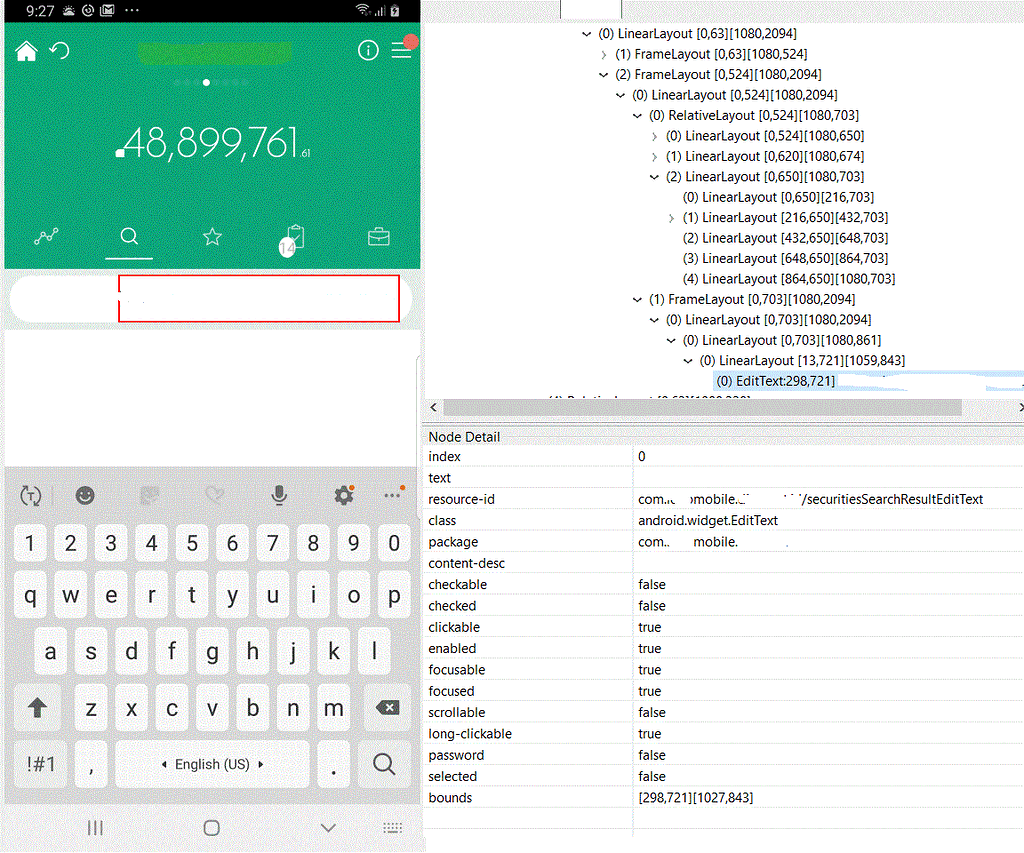Click the long-clickable property row

point(724,734)
